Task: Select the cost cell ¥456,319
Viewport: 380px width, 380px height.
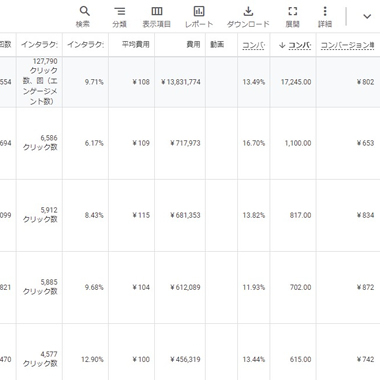Action: tap(185, 359)
